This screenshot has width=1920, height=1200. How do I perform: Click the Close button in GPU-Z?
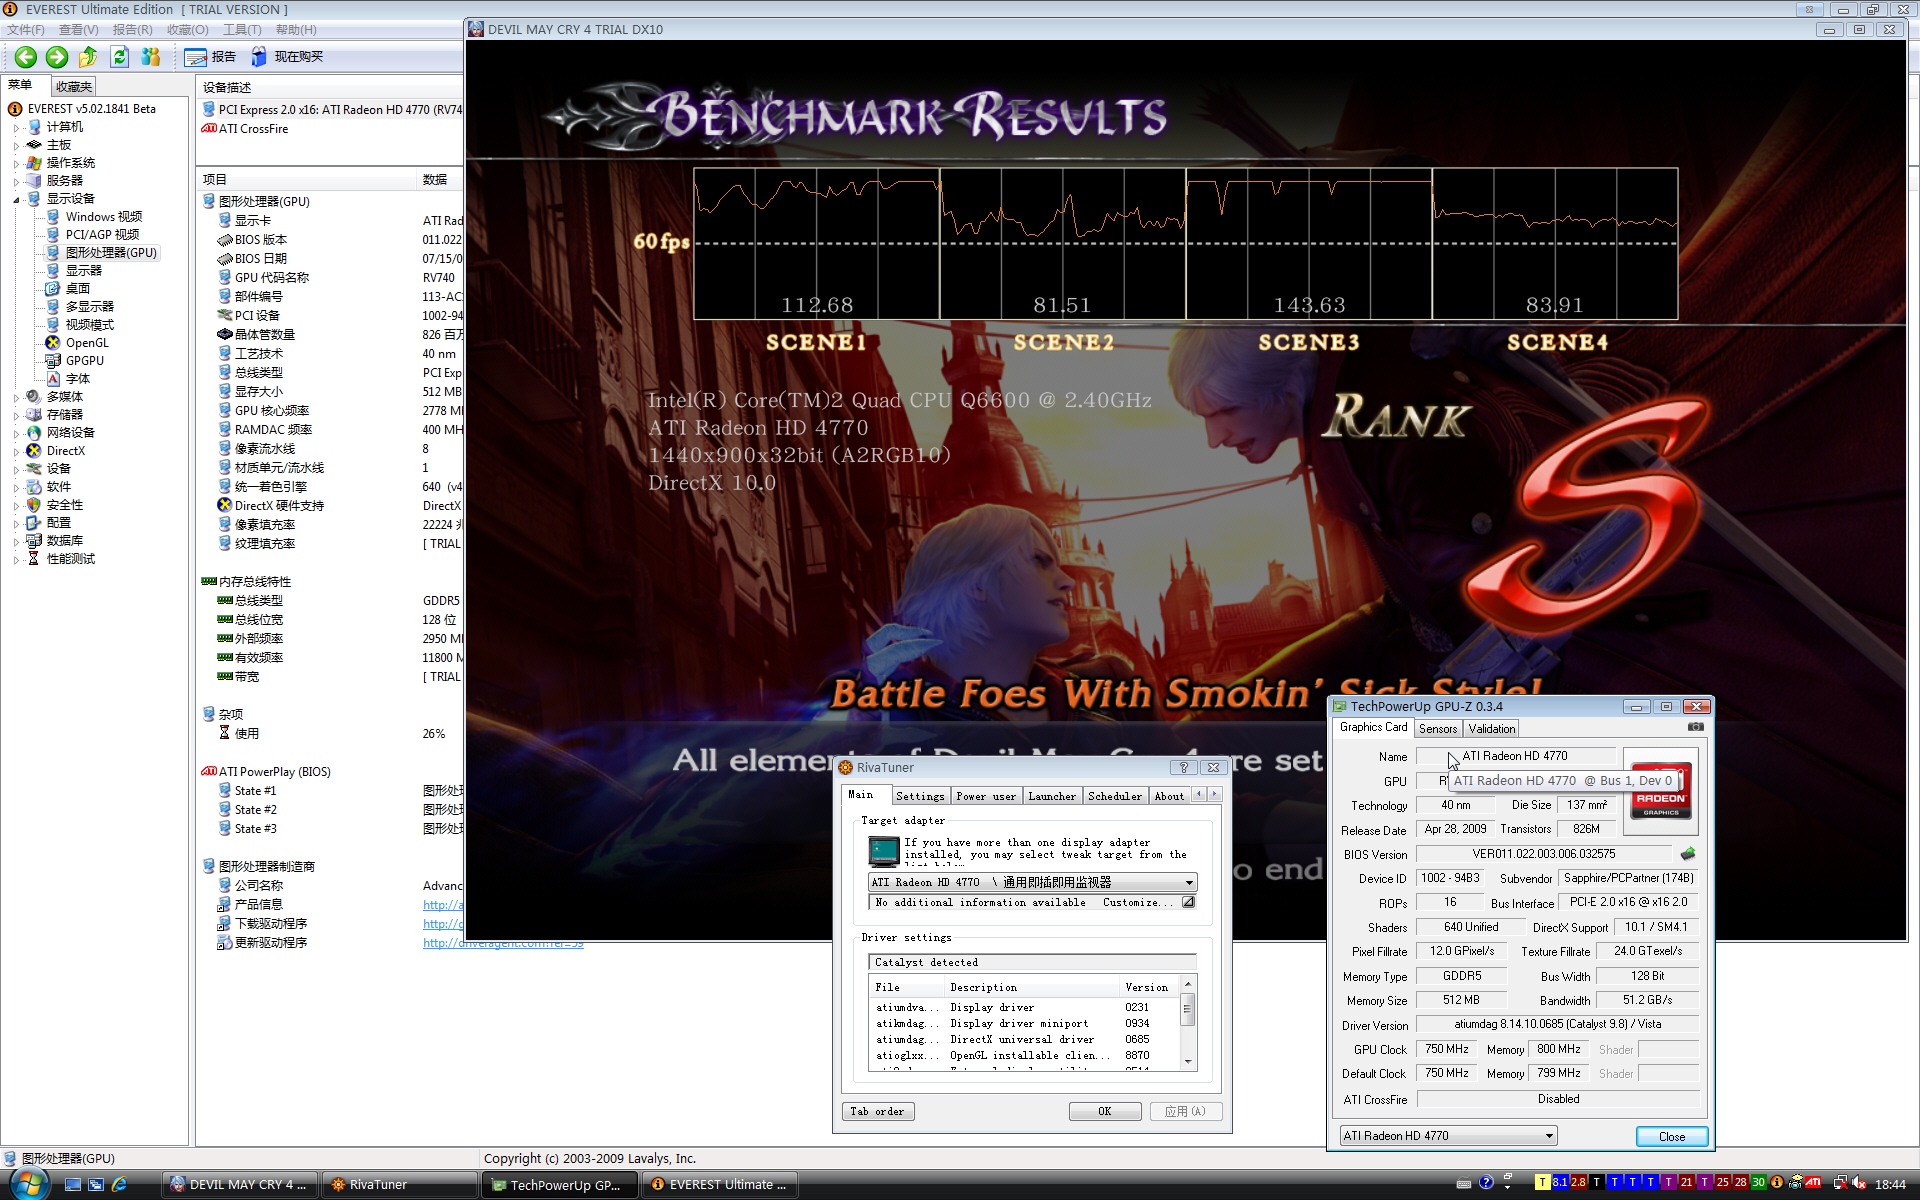pyautogui.click(x=1672, y=1136)
